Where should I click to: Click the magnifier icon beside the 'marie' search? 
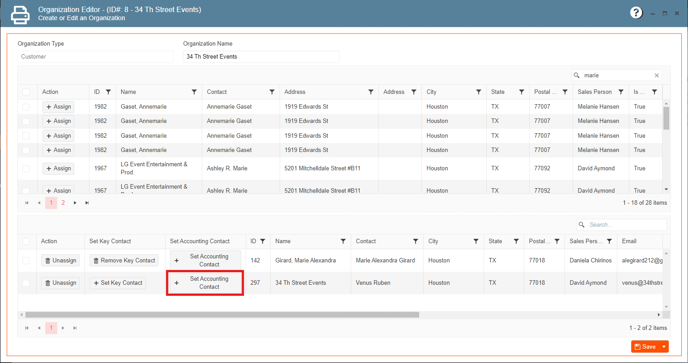[x=577, y=75]
